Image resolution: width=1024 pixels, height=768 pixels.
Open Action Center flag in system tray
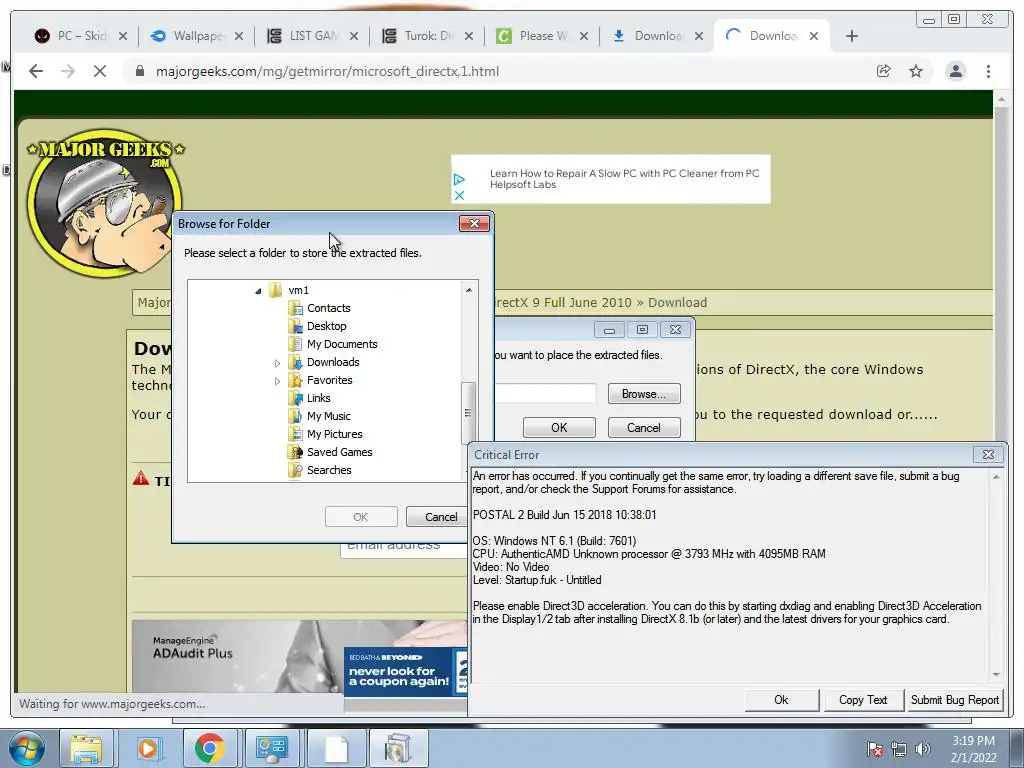[x=875, y=748]
